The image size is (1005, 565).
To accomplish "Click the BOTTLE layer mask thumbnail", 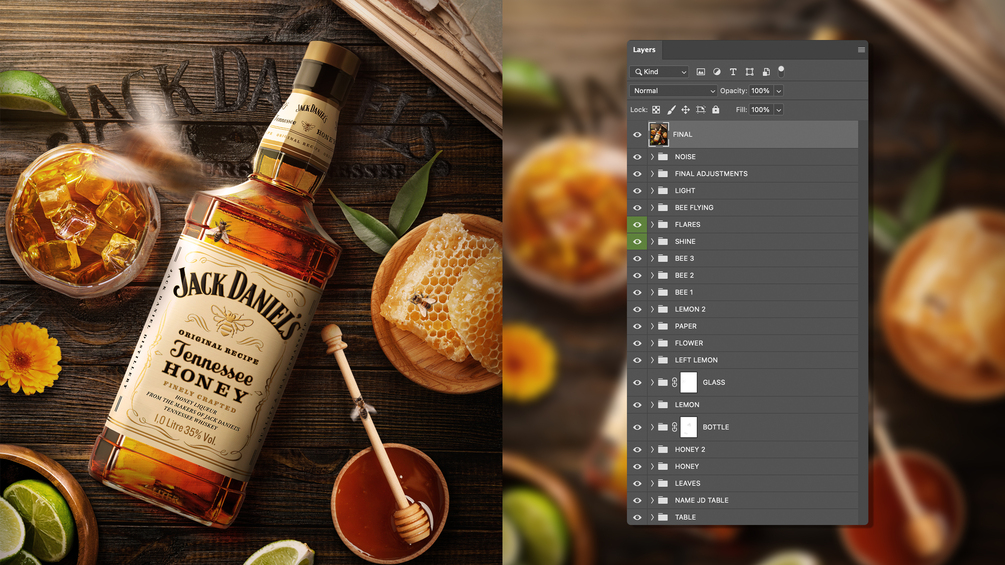I will tap(688, 427).
